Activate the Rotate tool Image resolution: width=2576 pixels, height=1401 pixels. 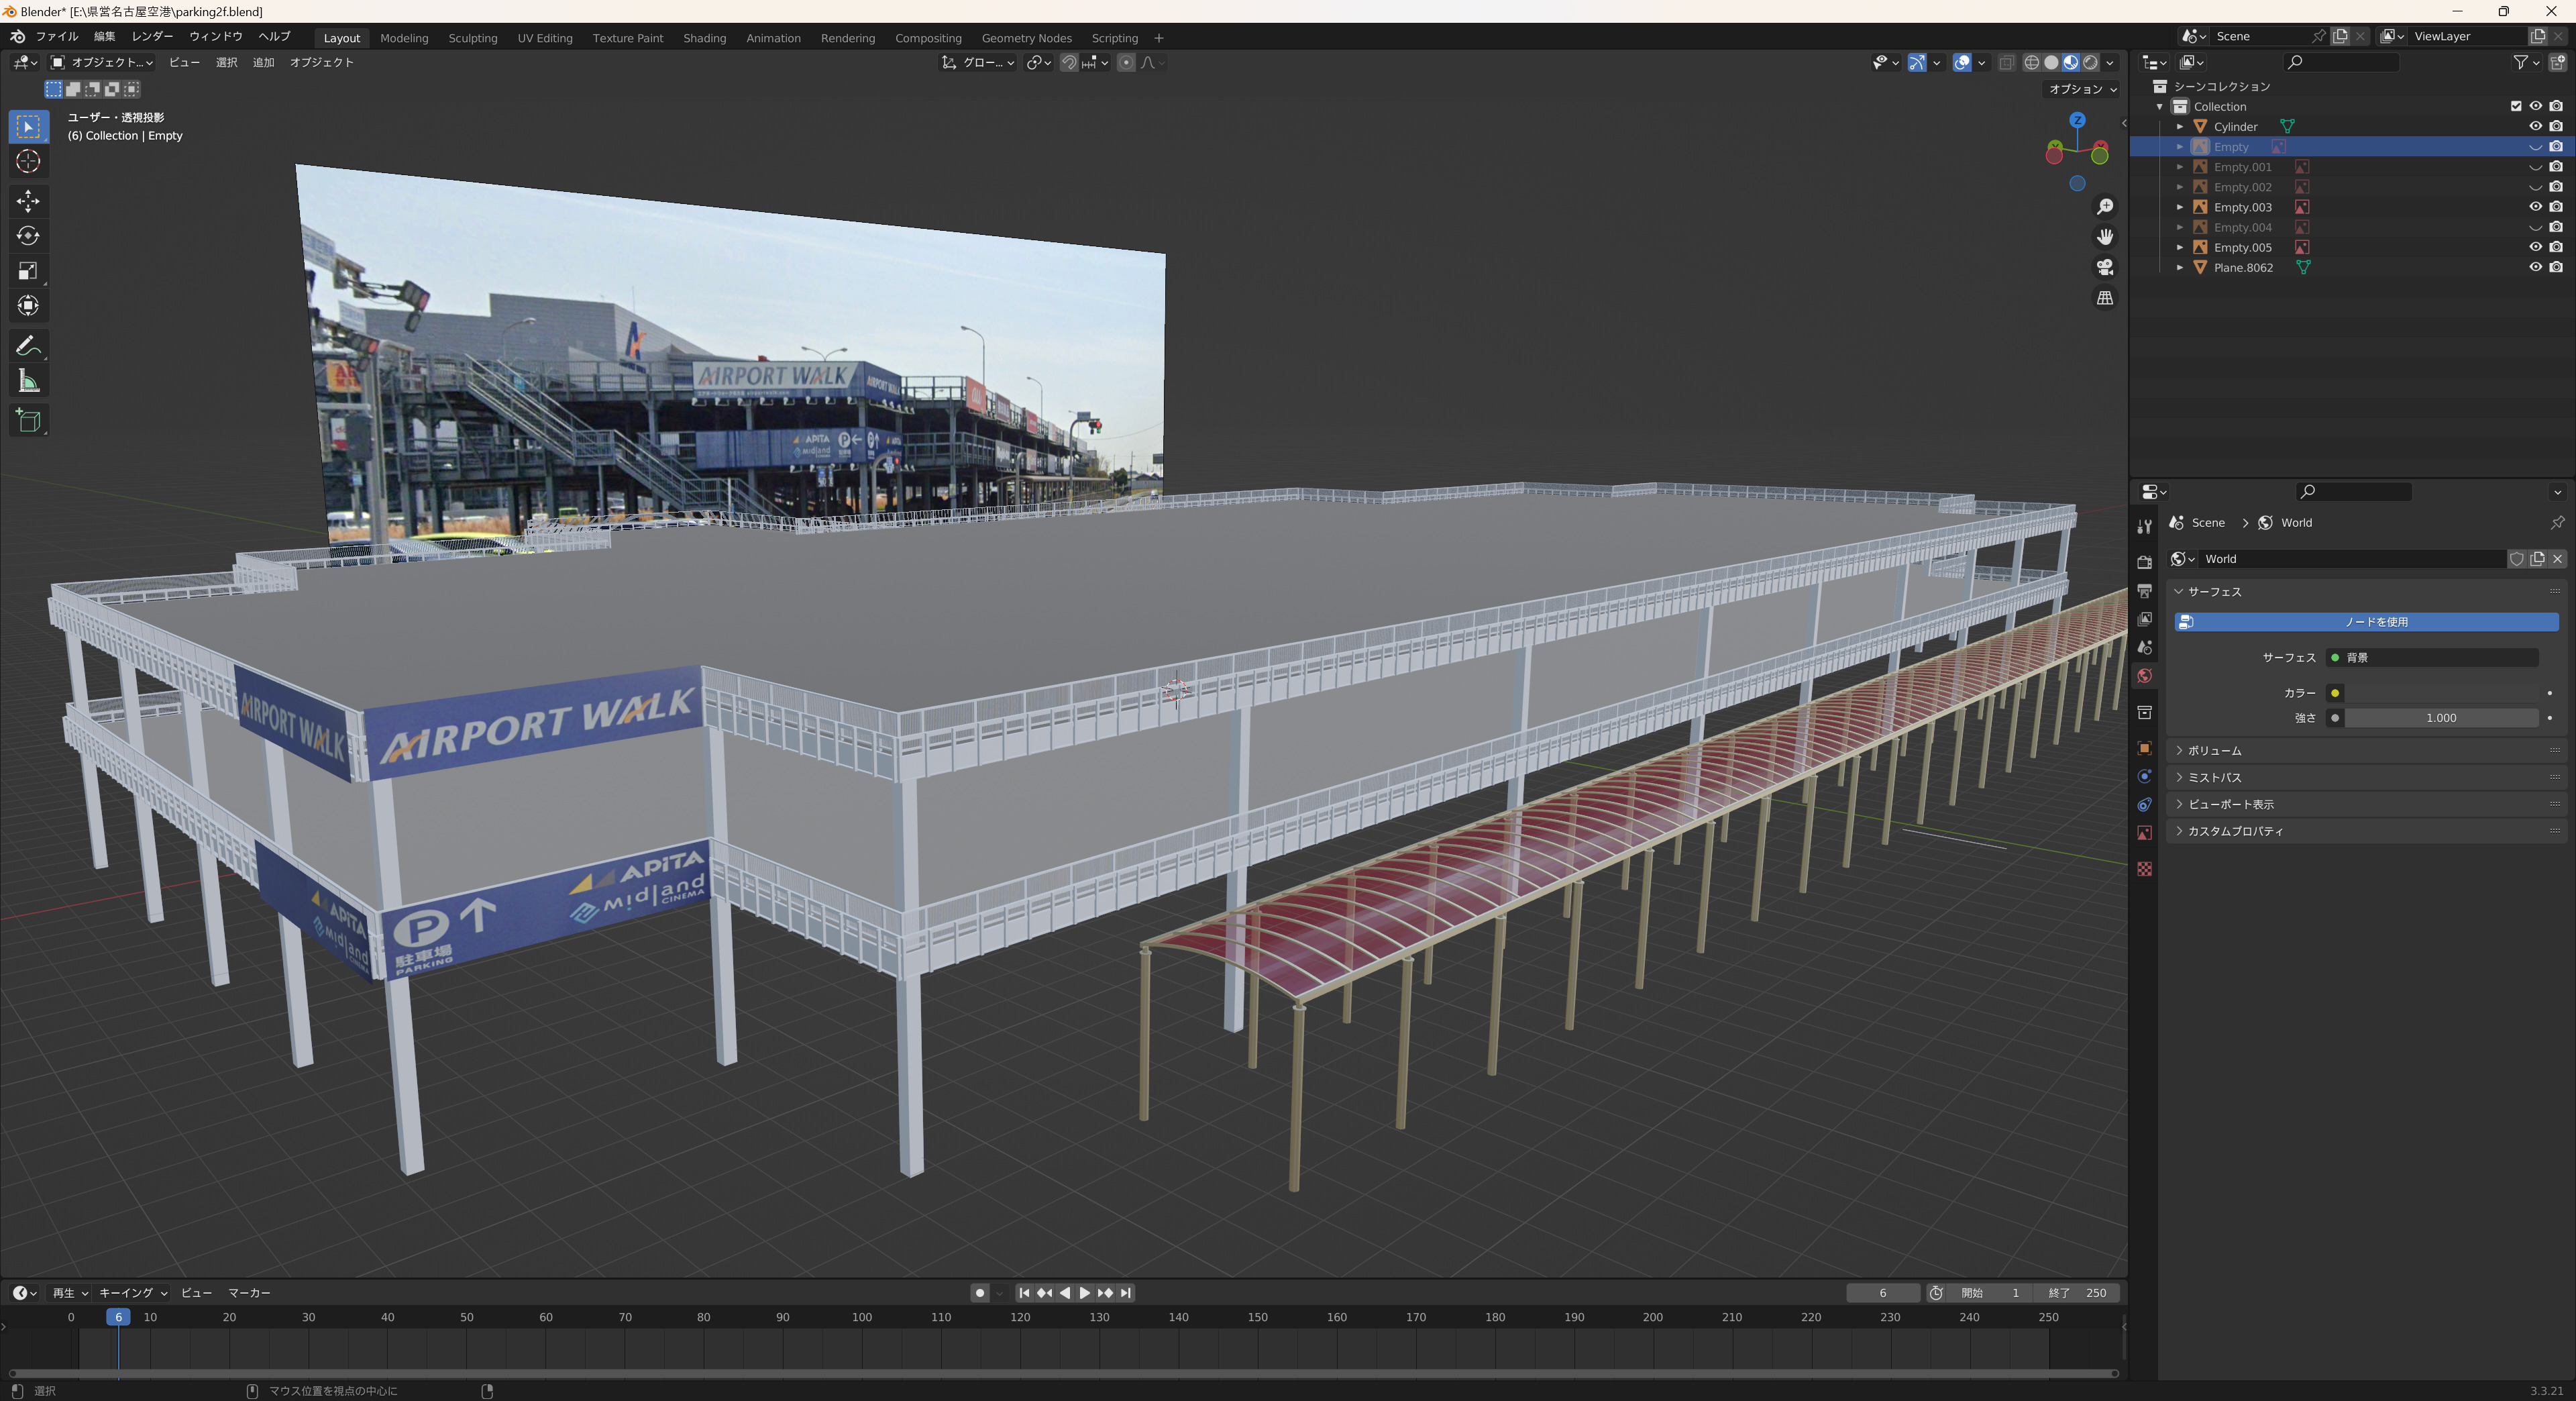(x=28, y=236)
